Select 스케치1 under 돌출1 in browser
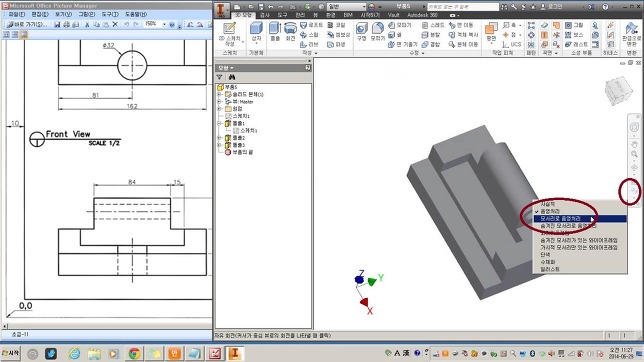644x362 pixels. click(245, 131)
